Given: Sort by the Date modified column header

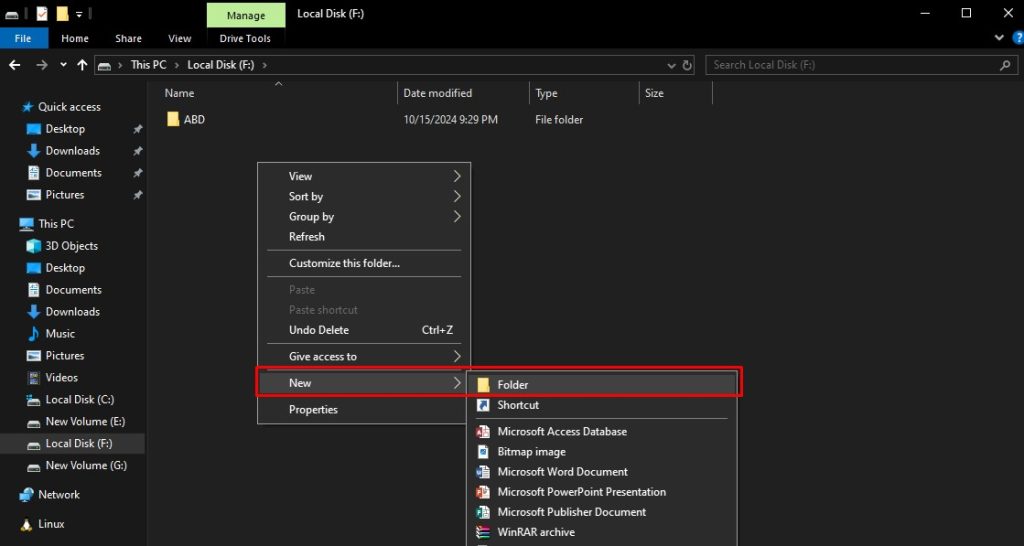Looking at the screenshot, I should [x=438, y=93].
